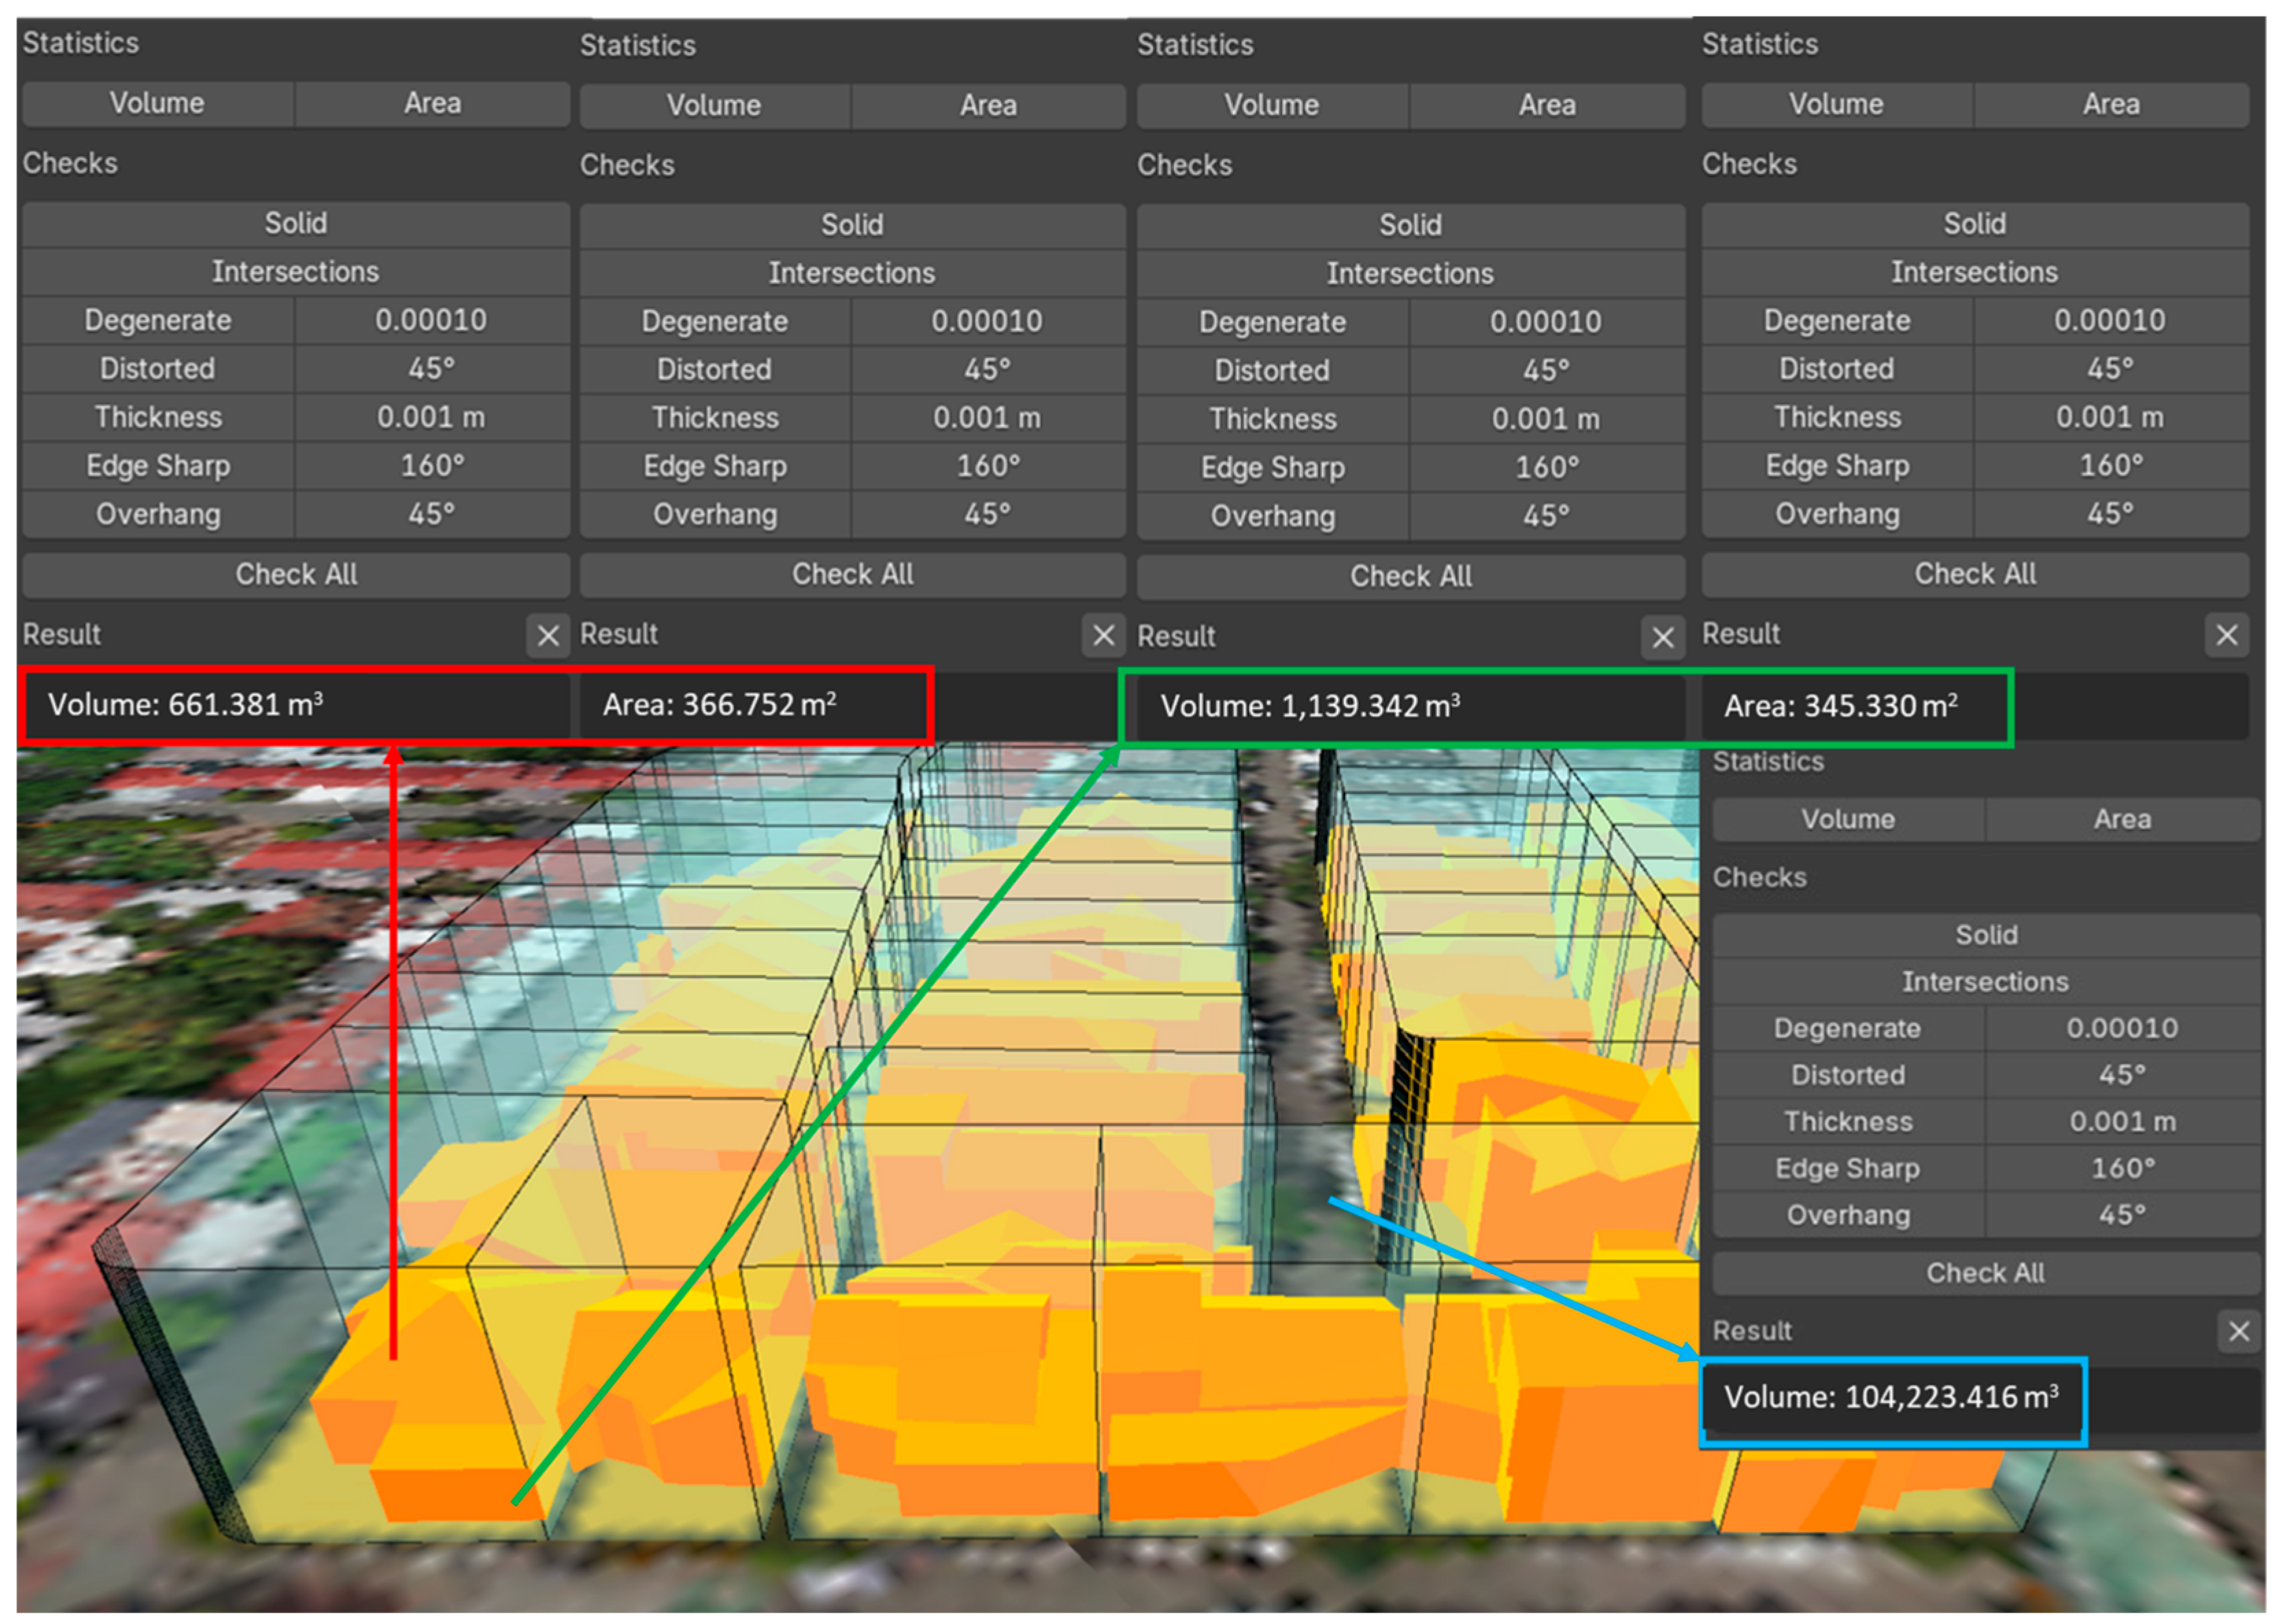2275x1624 pixels.
Task: Dismiss the second panel's Result with X
Action: pos(1103,636)
